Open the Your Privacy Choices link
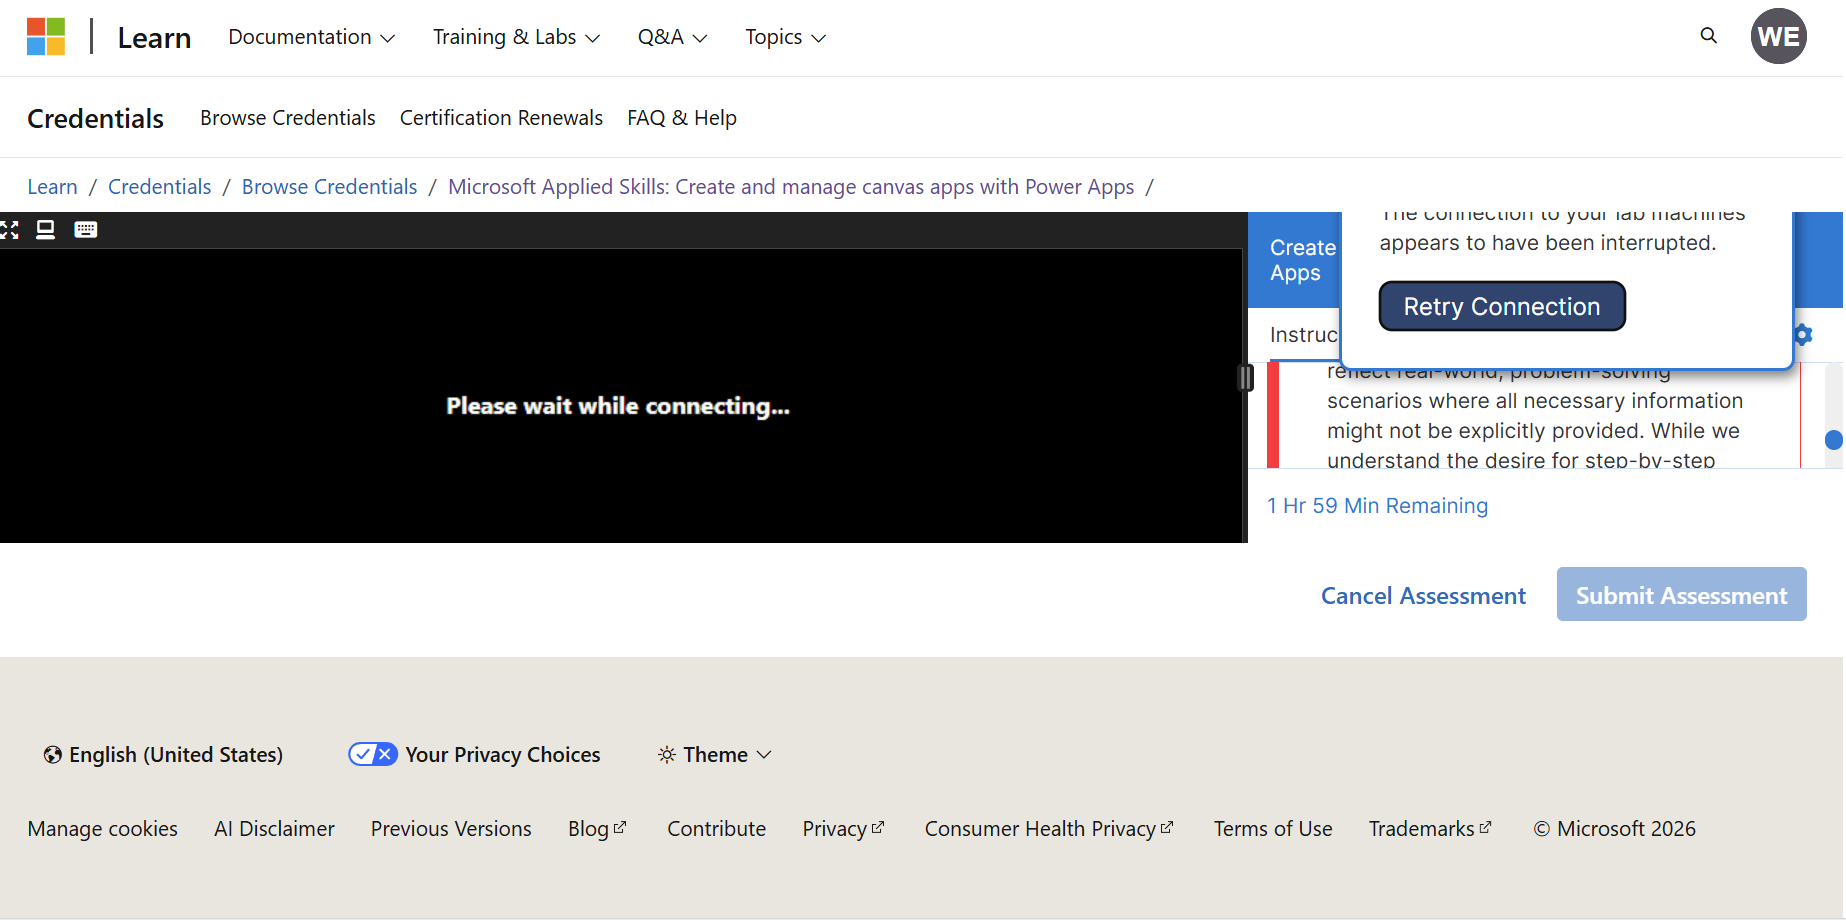 (503, 755)
